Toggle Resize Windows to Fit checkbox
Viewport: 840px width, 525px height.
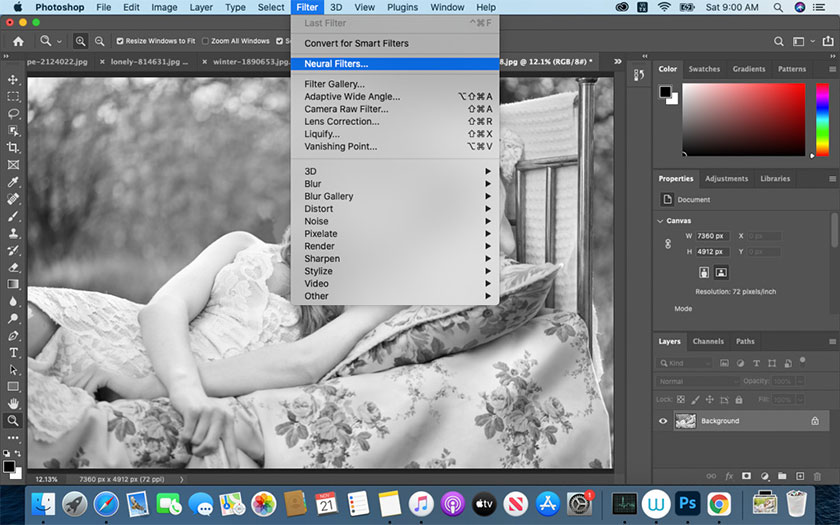pyautogui.click(x=120, y=41)
